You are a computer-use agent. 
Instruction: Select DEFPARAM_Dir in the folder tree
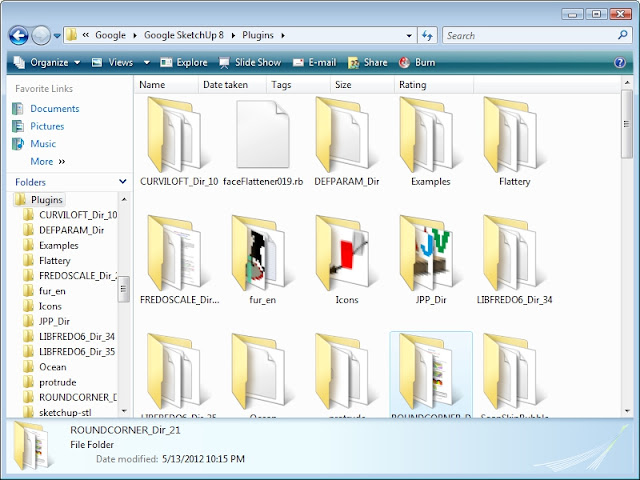coord(64,230)
